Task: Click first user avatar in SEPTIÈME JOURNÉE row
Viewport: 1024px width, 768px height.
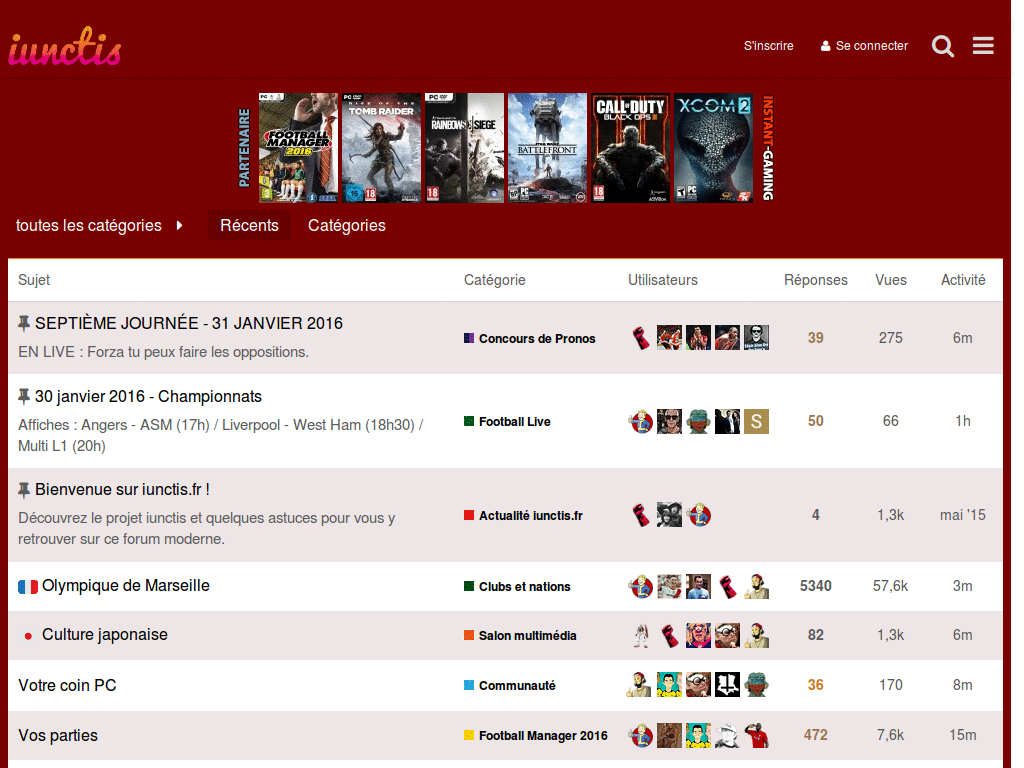Action: [641, 338]
